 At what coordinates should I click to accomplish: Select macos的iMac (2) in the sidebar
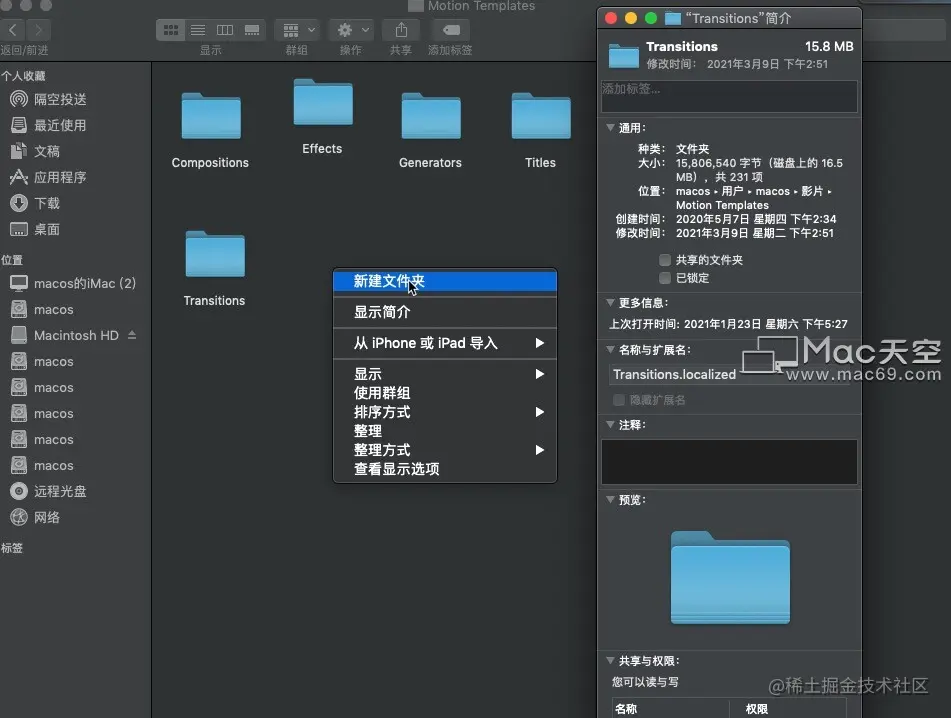[x=73, y=283]
